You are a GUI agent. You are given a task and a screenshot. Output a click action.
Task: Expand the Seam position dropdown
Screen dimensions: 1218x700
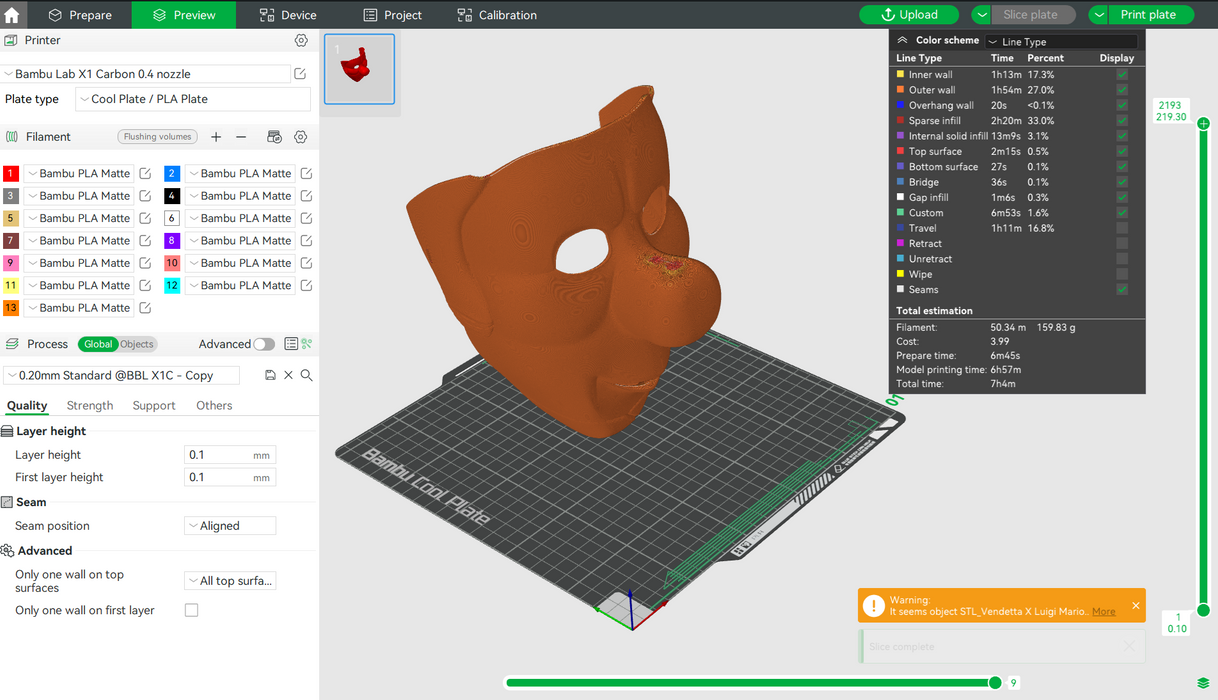click(x=230, y=526)
